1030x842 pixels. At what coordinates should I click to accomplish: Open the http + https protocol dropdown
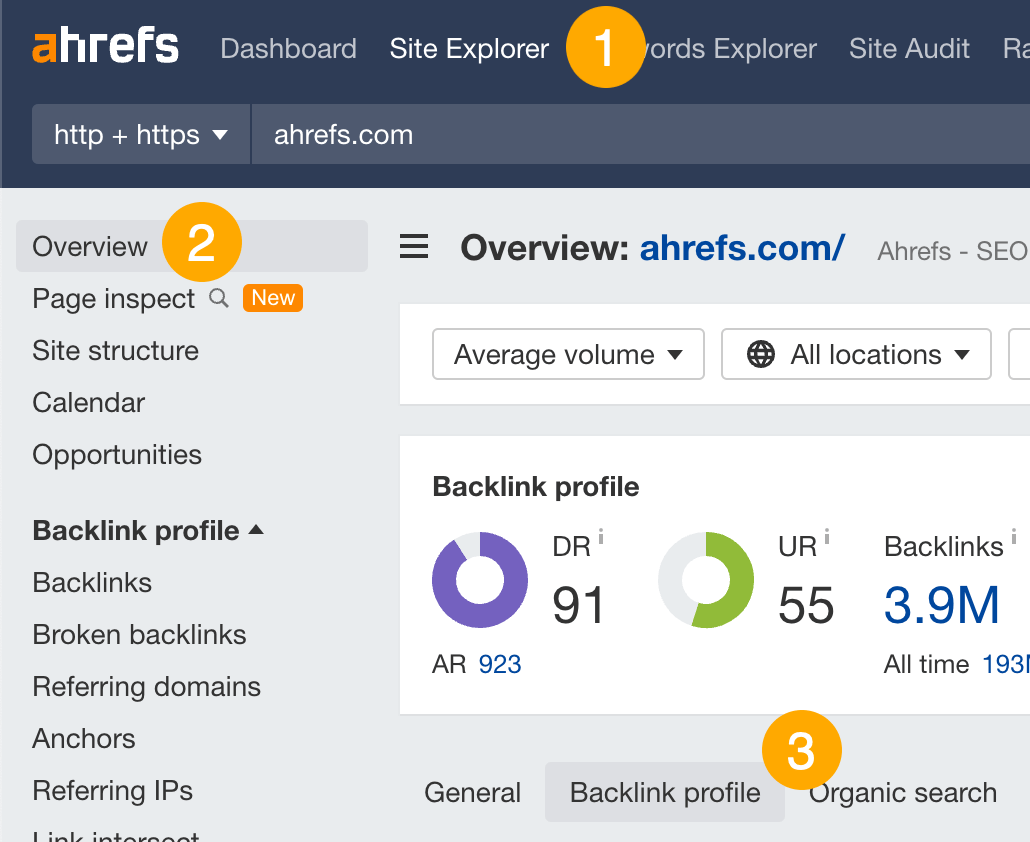pos(140,134)
